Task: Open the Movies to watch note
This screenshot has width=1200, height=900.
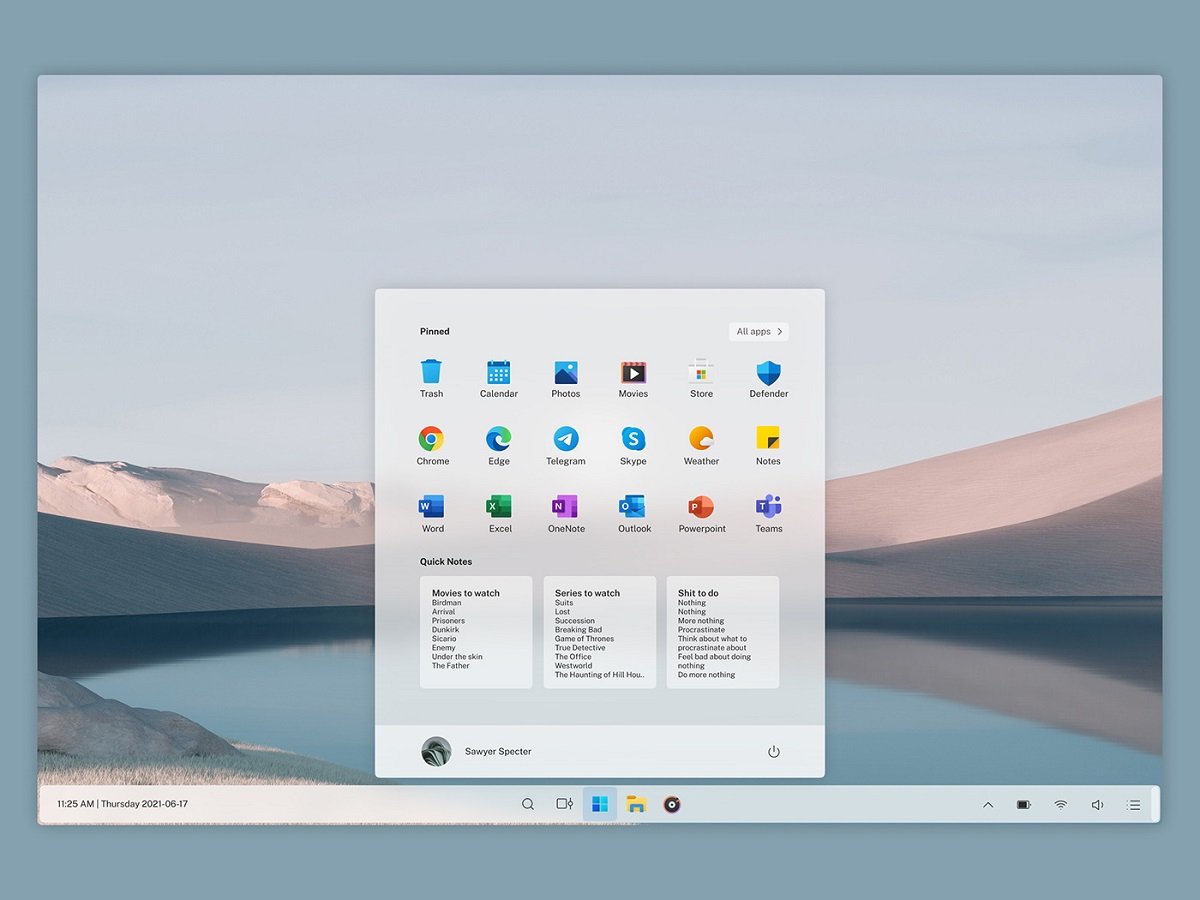Action: point(476,632)
